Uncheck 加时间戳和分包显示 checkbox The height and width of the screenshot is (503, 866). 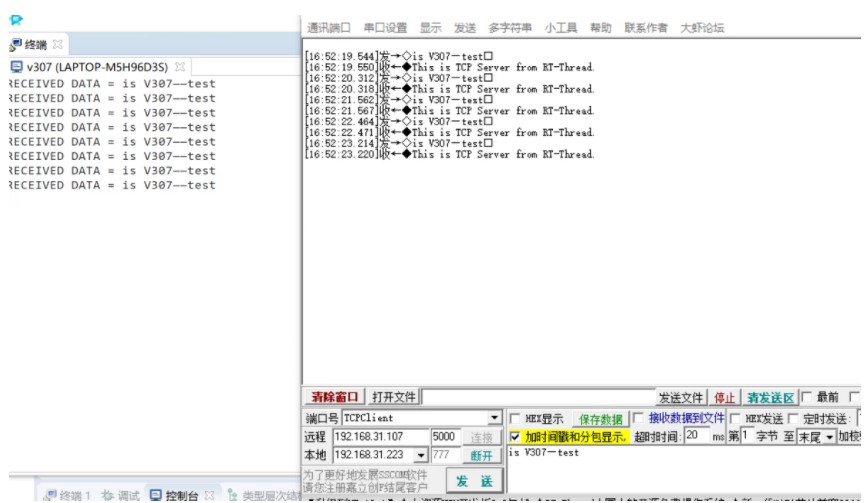(x=515, y=437)
